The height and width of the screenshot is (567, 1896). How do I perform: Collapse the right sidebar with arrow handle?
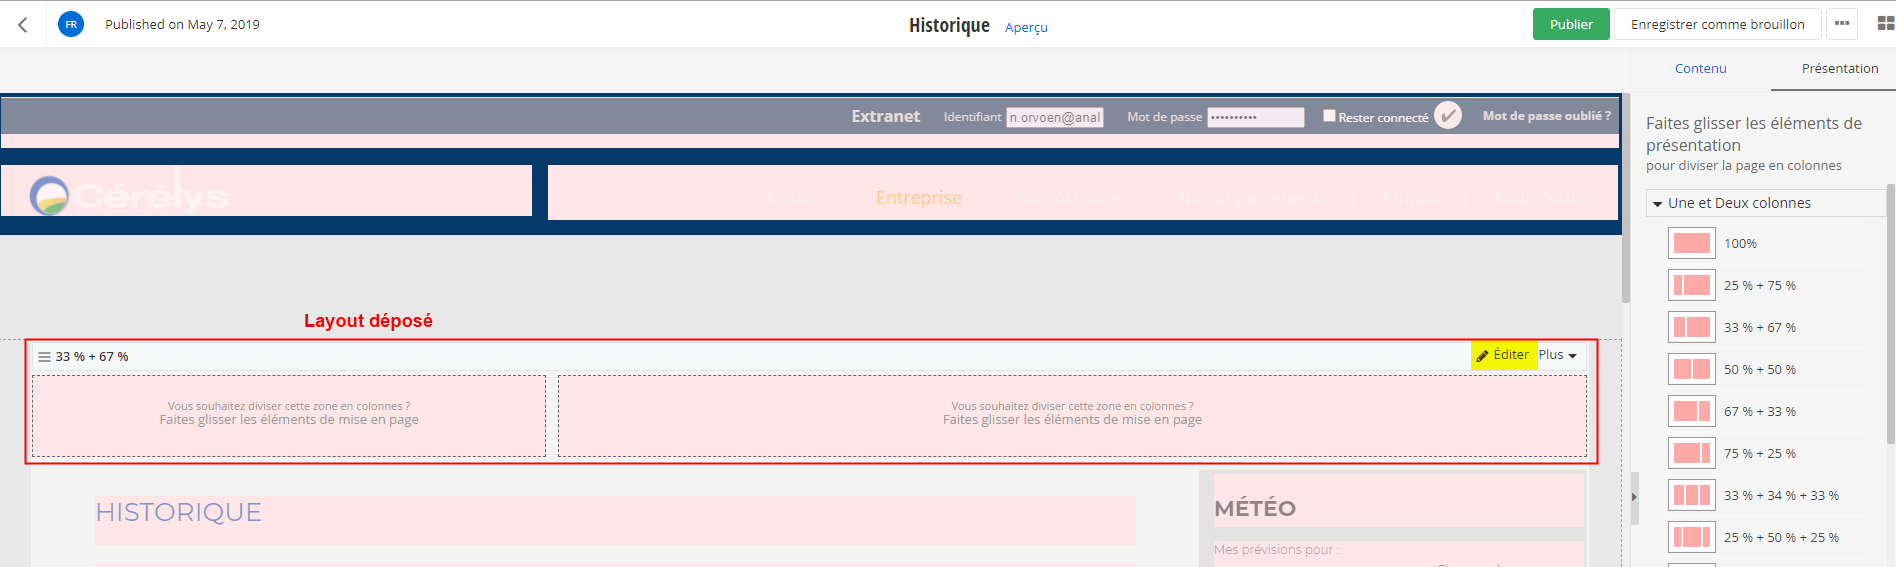click(1634, 497)
